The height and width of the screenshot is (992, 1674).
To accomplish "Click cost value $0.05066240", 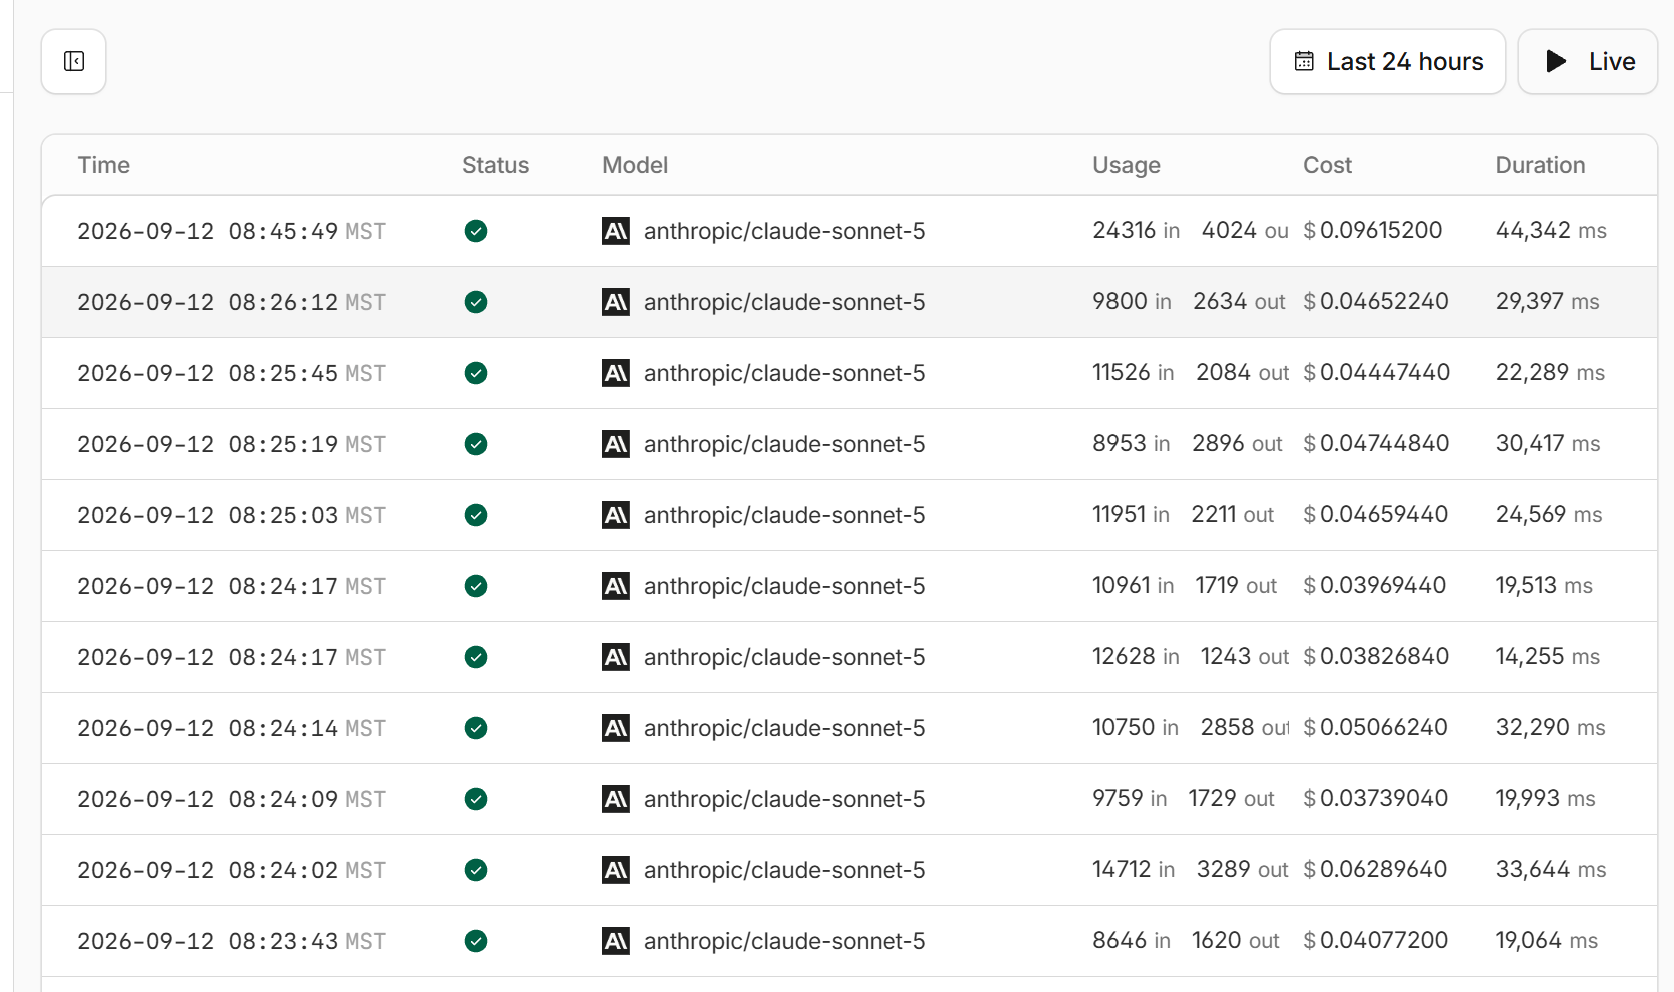I will pos(1376,727).
